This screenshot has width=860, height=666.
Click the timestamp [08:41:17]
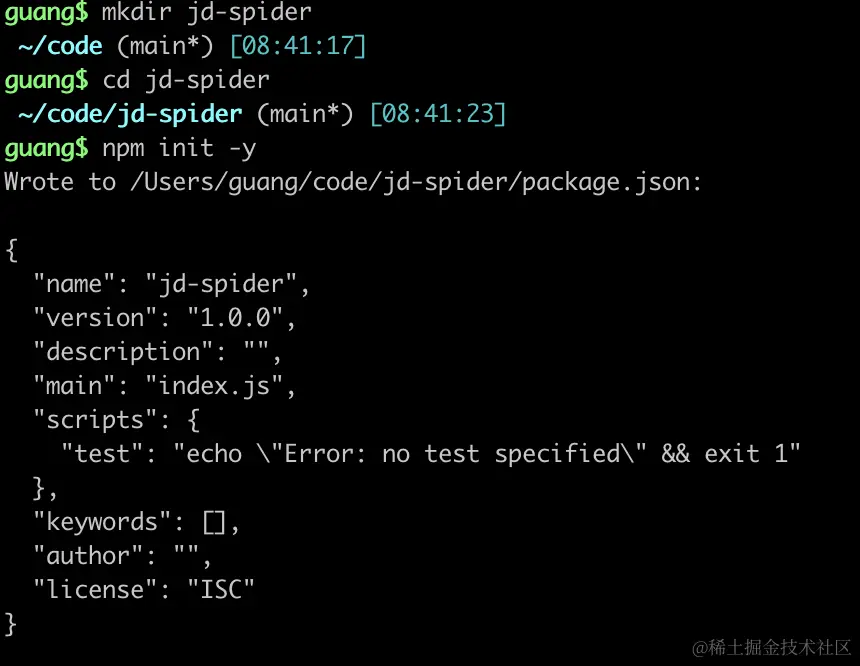[298, 46]
